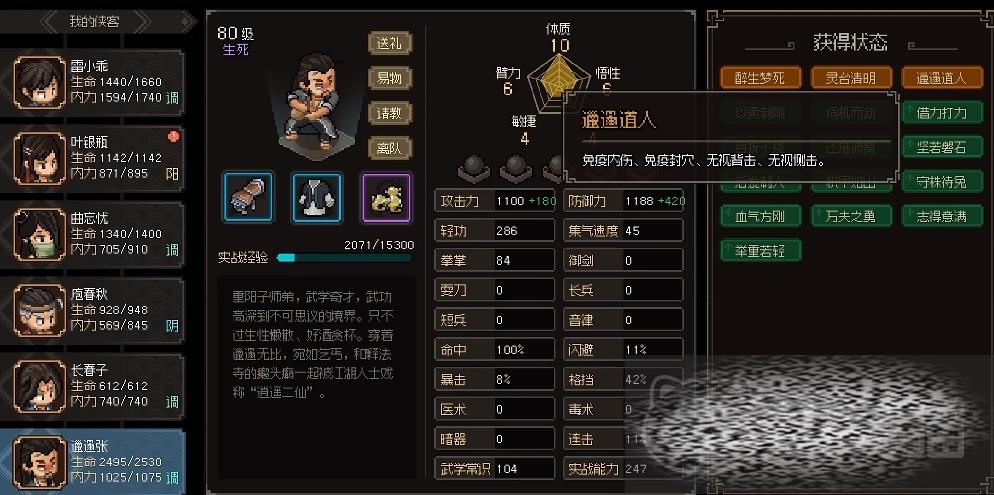
Task: Click the arm guard equipment slot icon
Action: (x=248, y=197)
